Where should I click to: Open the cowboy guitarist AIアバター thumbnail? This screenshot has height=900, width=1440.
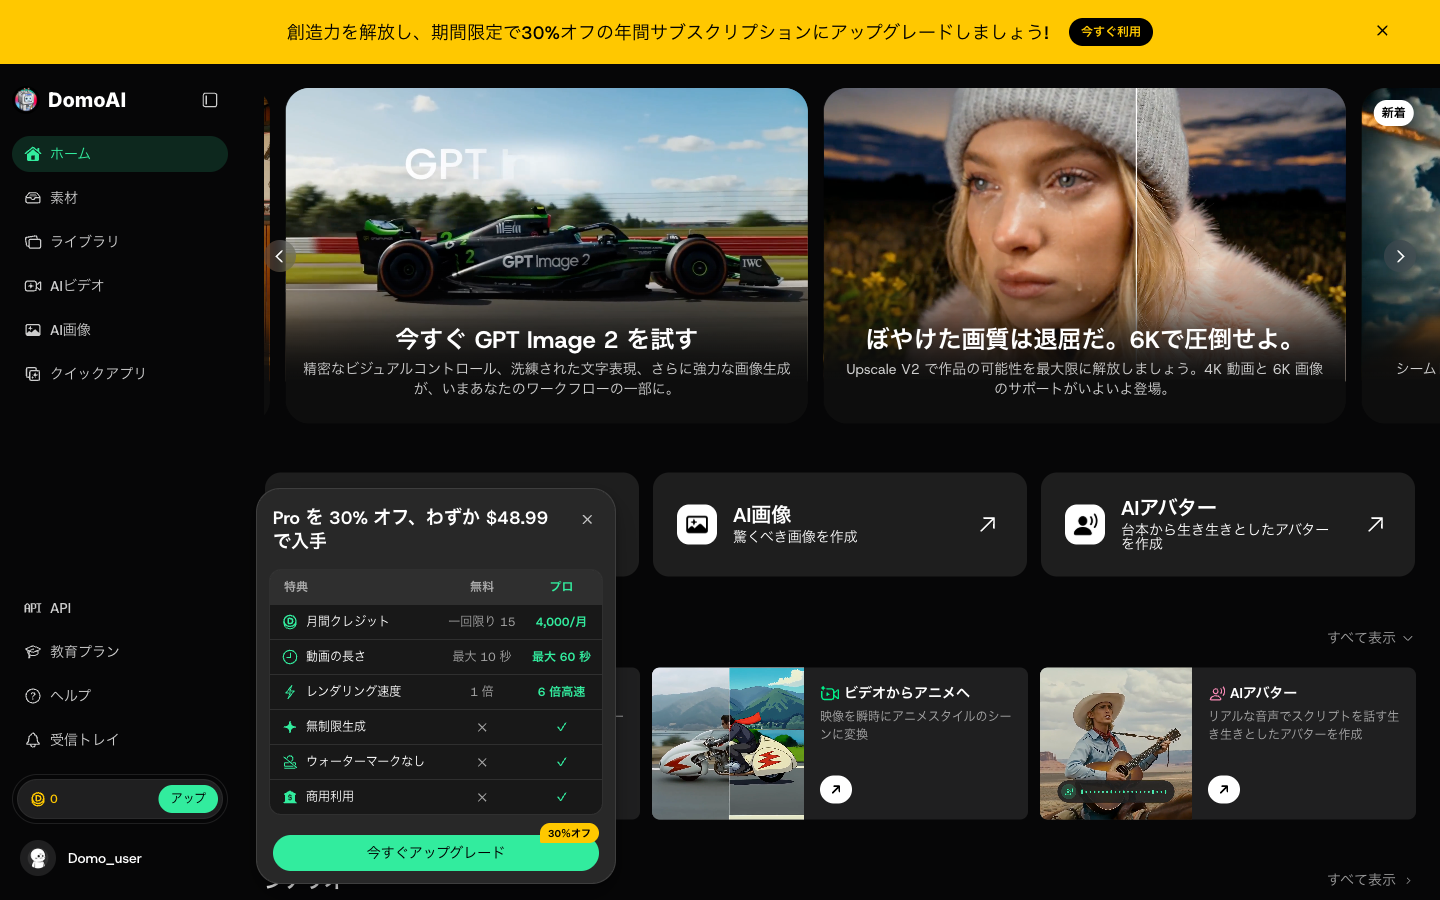[x=1116, y=744]
